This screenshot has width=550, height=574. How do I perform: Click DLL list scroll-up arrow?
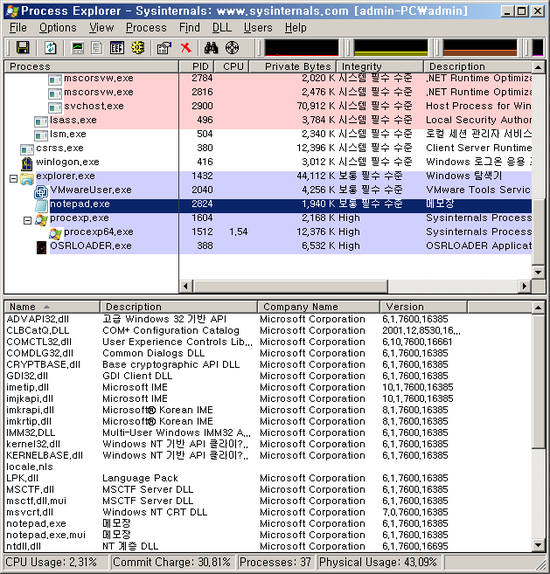538,308
